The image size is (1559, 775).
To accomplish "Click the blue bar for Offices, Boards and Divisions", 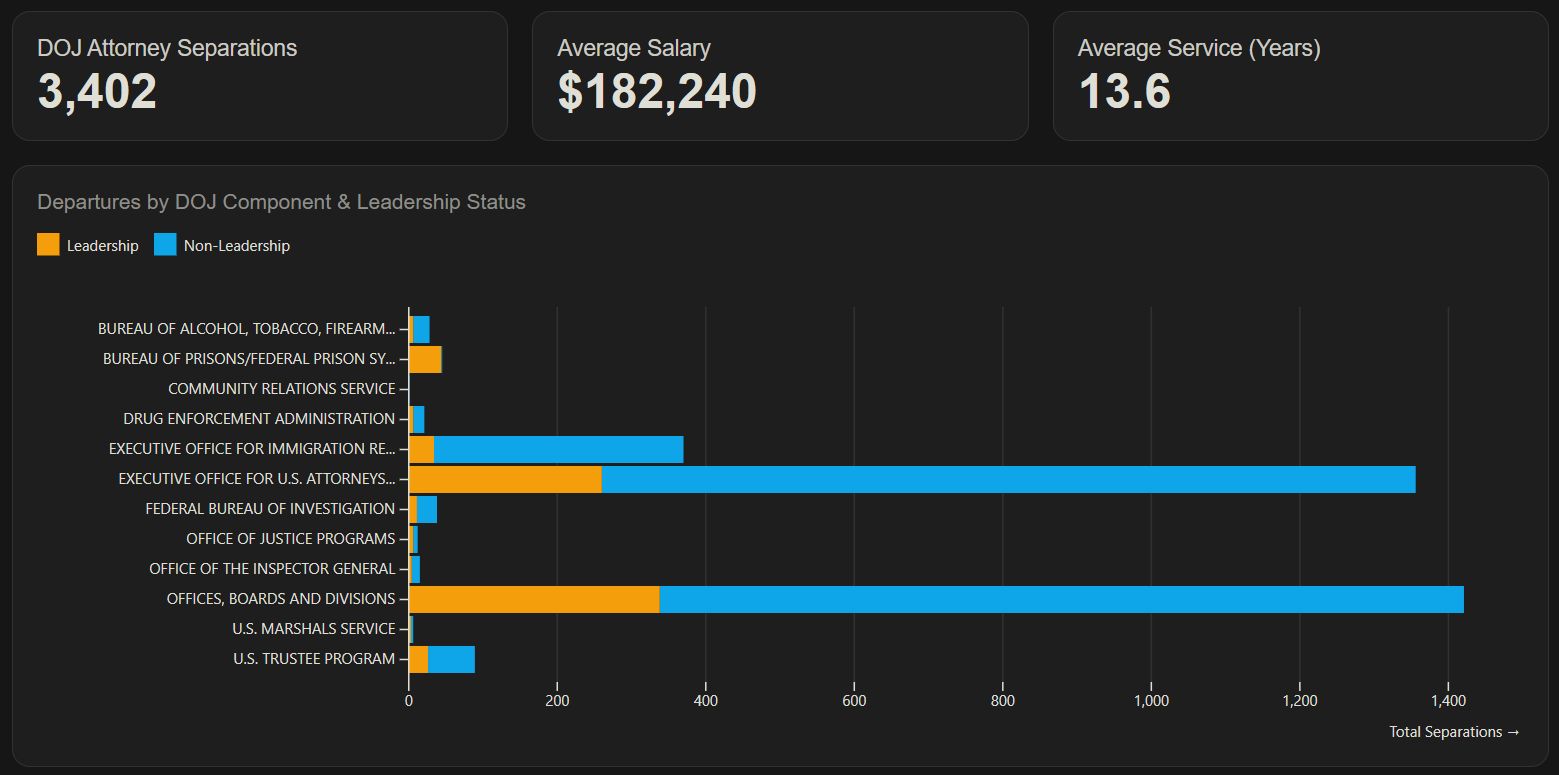I will (x=1061, y=599).
